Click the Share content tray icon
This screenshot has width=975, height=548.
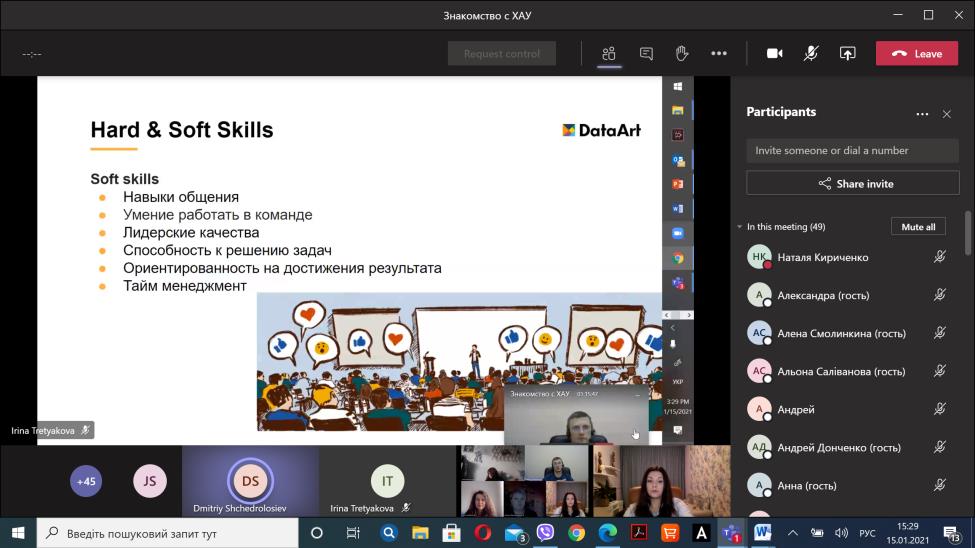847,54
